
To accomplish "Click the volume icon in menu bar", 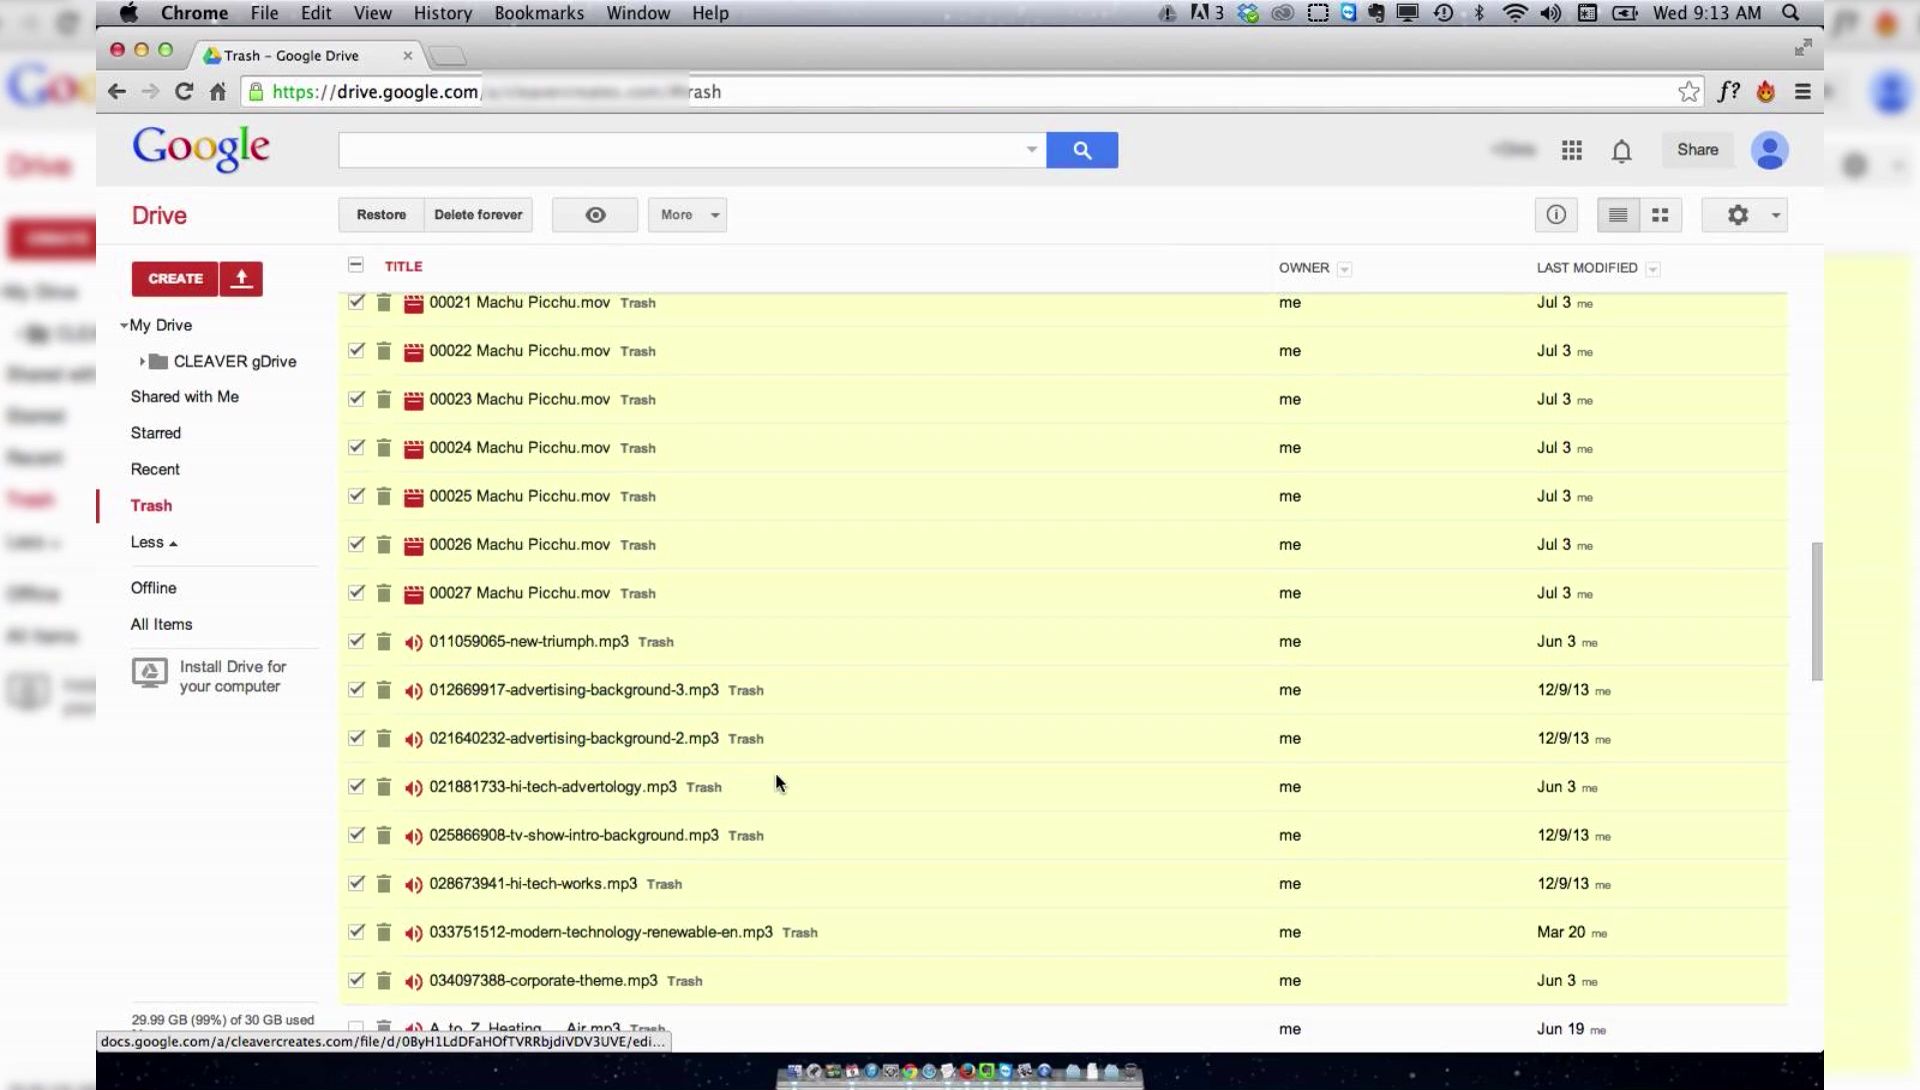I will (1551, 13).
